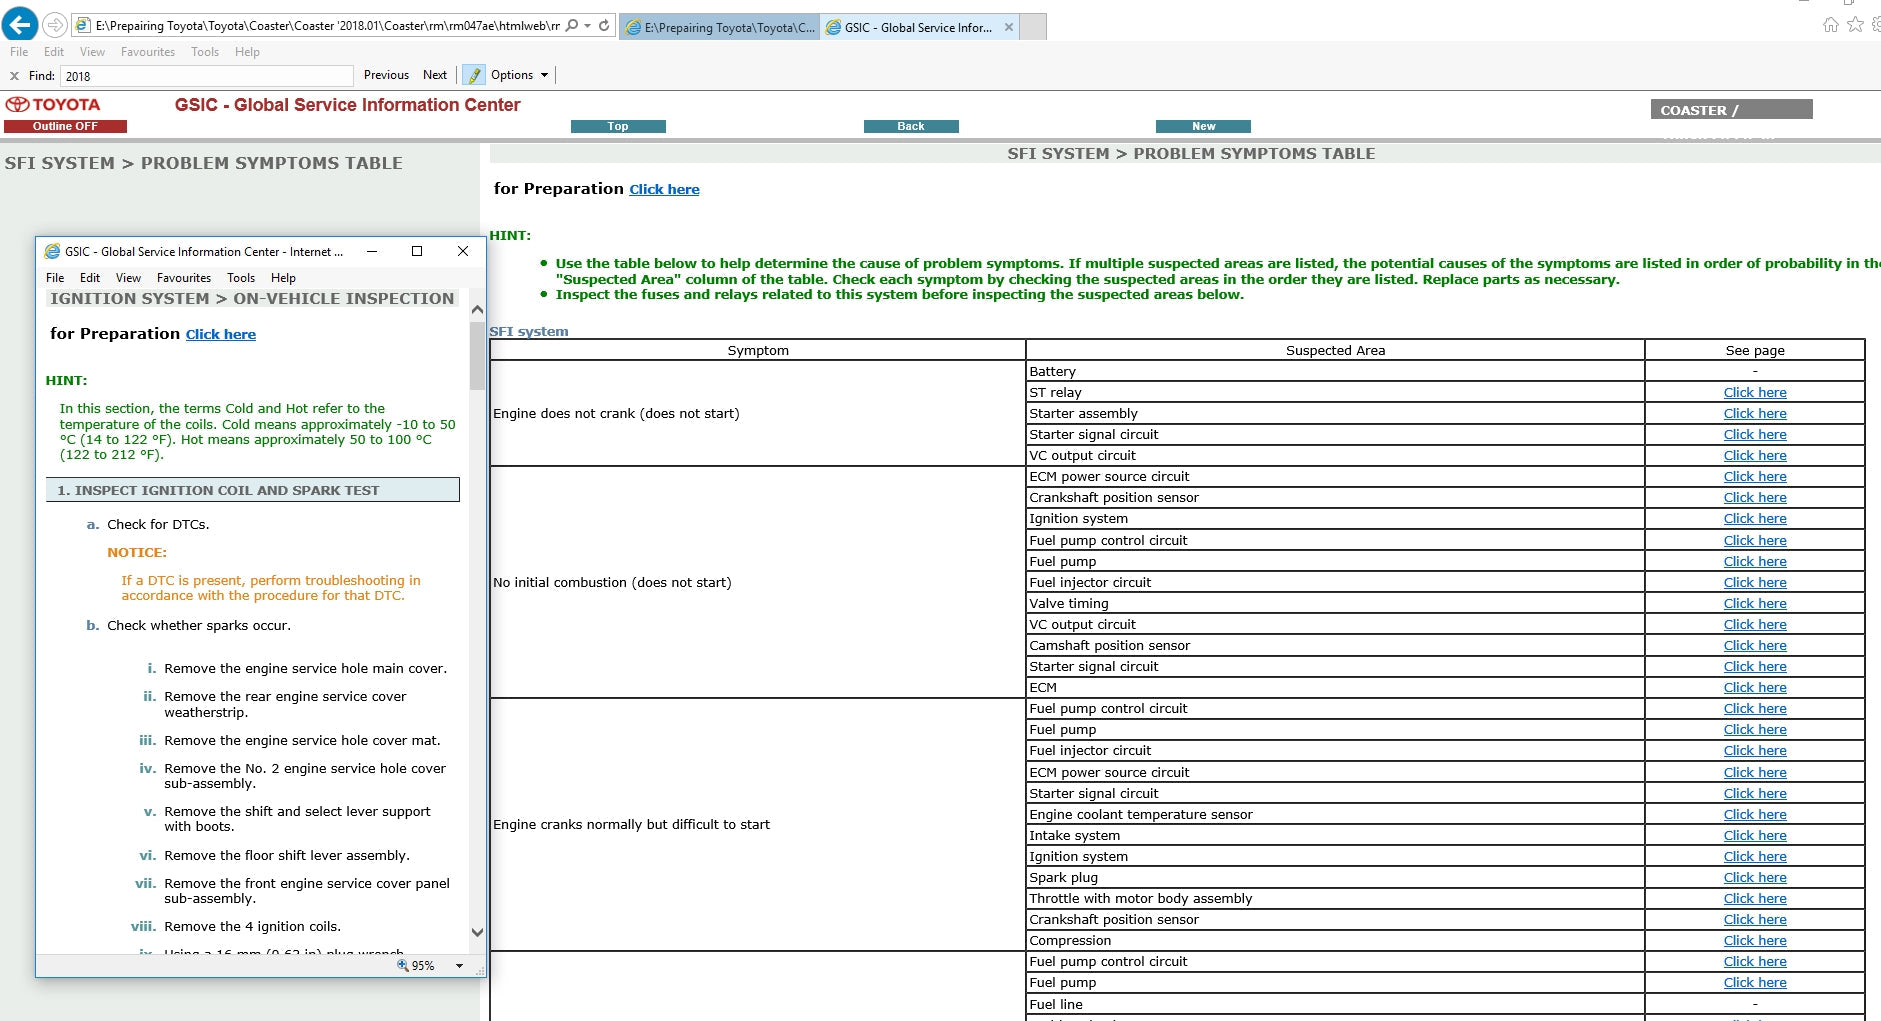The height and width of the screenshot is (1021, 1881).
Task: Open the address bar autocomplete dropdown arrow
Action: [588, 26]
